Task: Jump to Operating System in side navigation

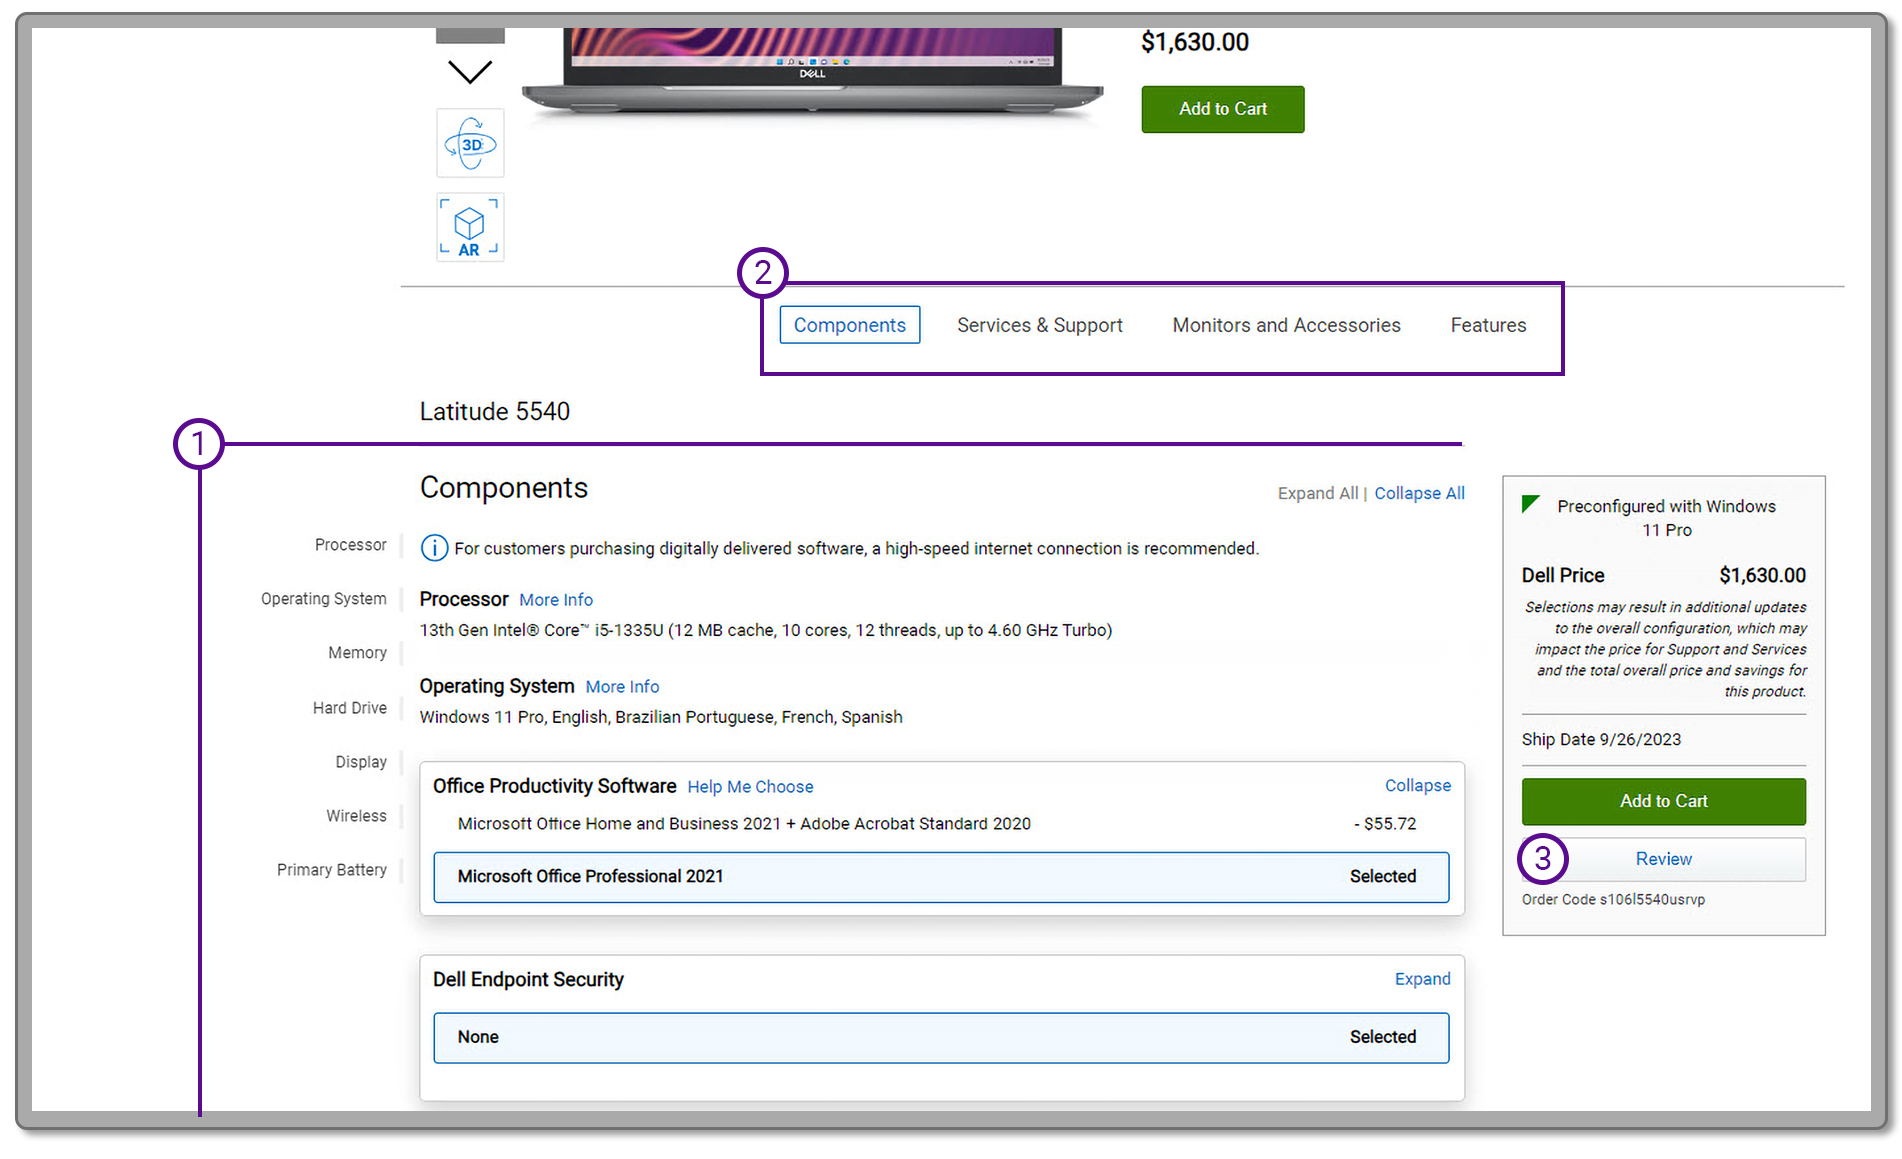Action: coord(323,599)
